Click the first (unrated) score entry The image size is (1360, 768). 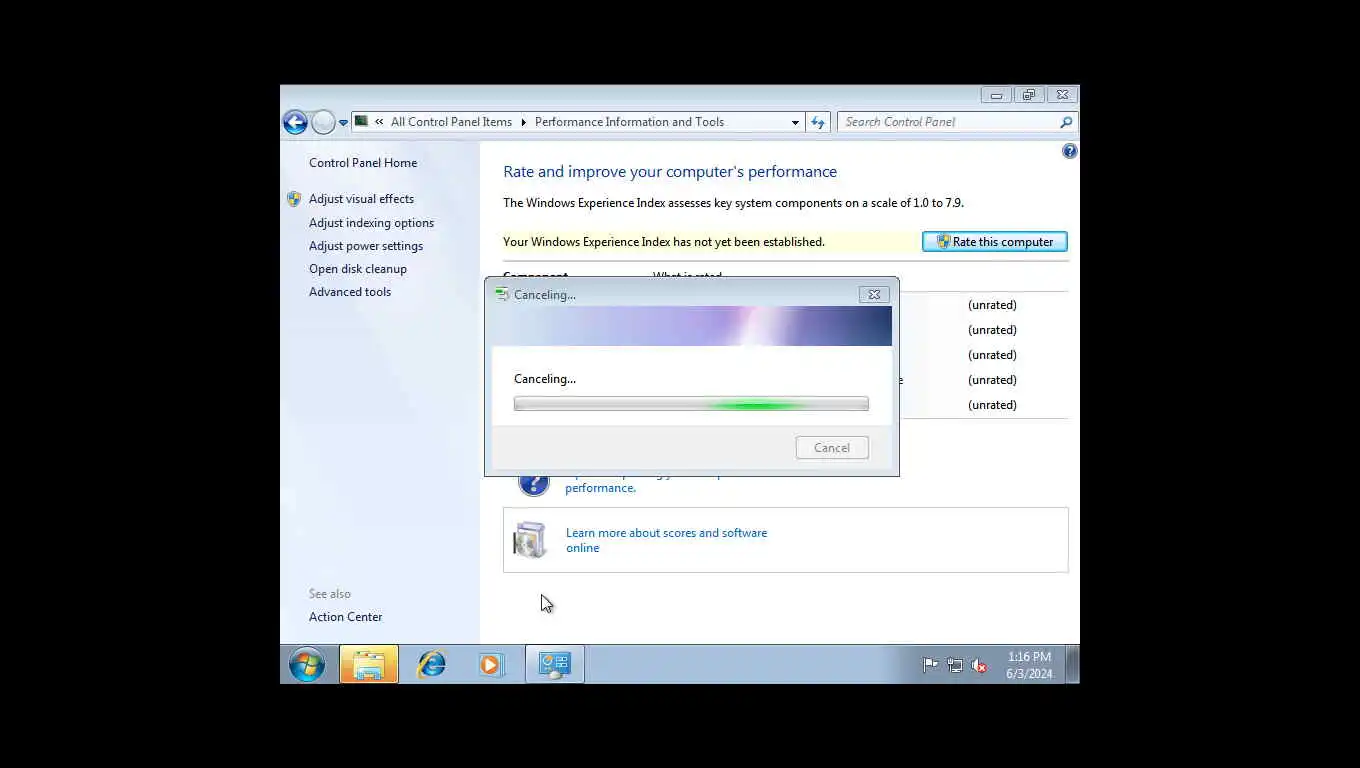[x=992, y=305]
